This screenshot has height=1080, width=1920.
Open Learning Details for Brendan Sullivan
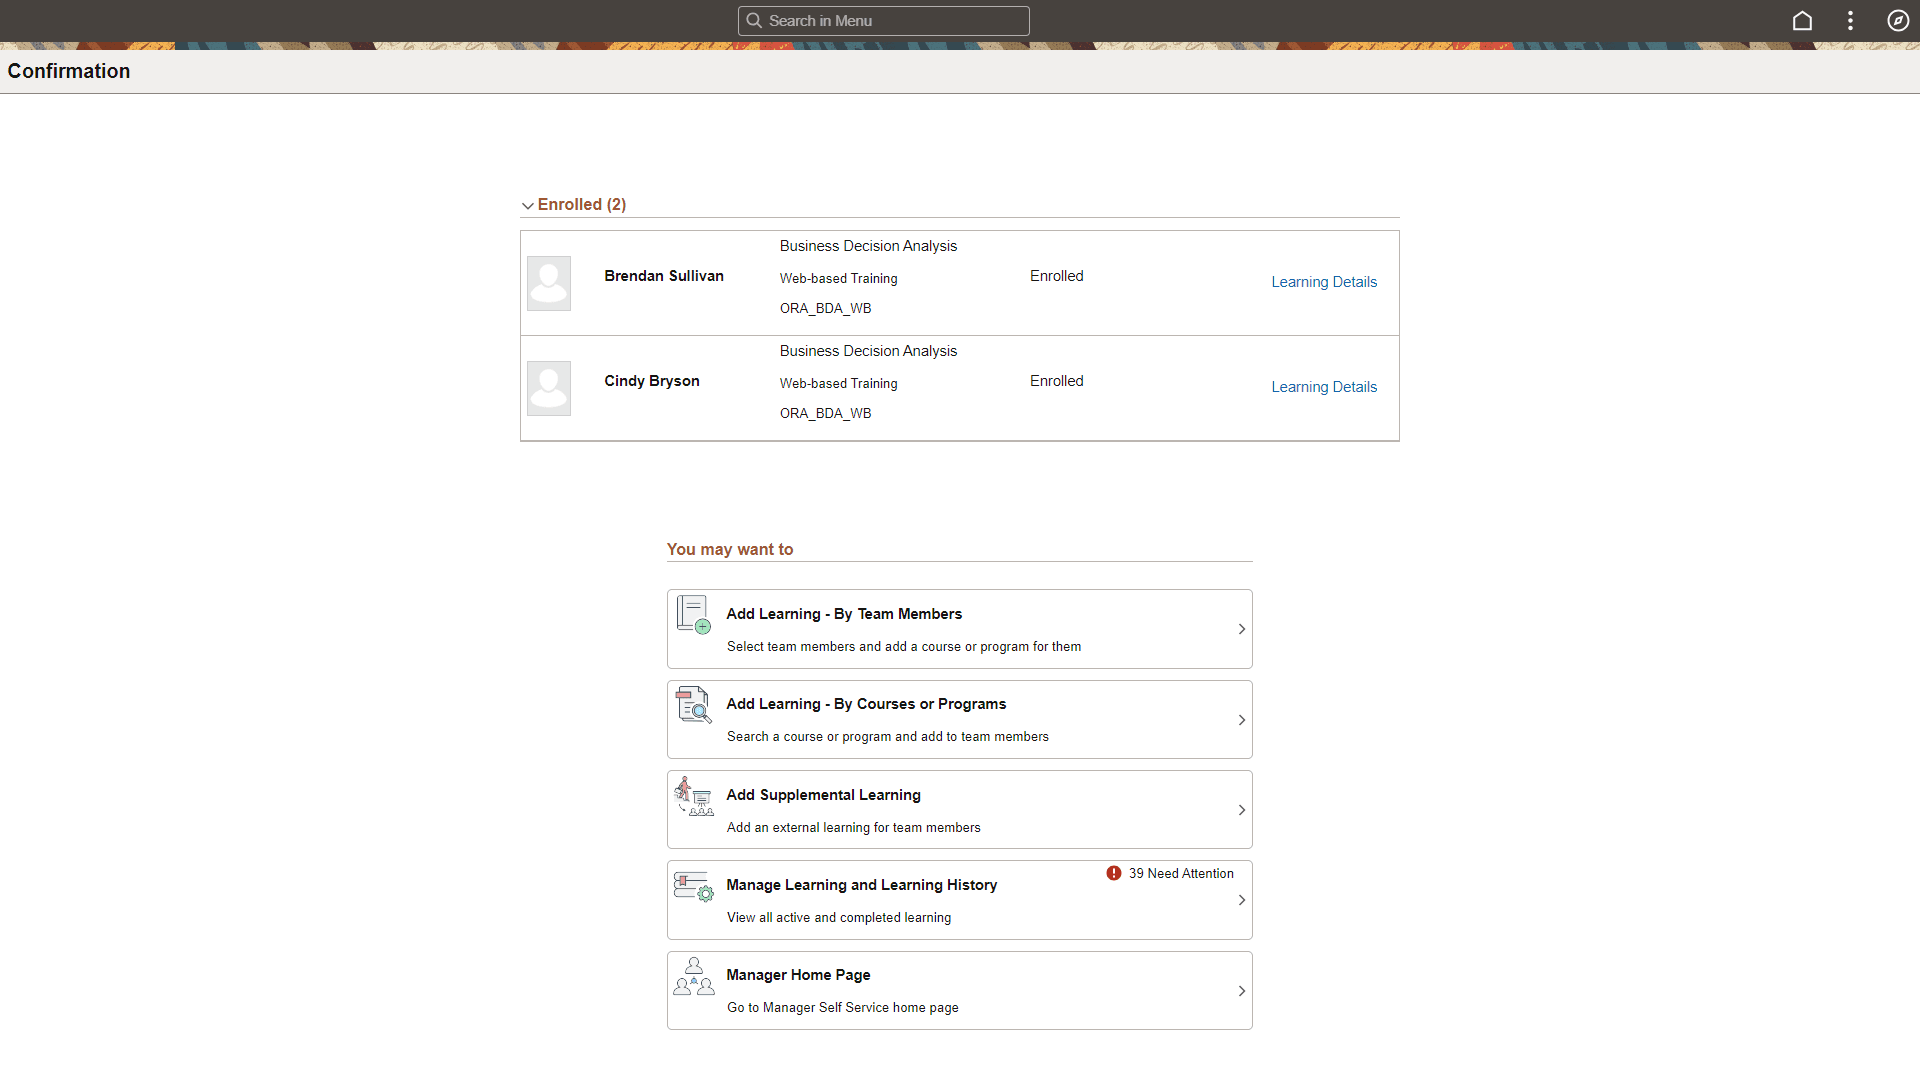(1324, 281)
